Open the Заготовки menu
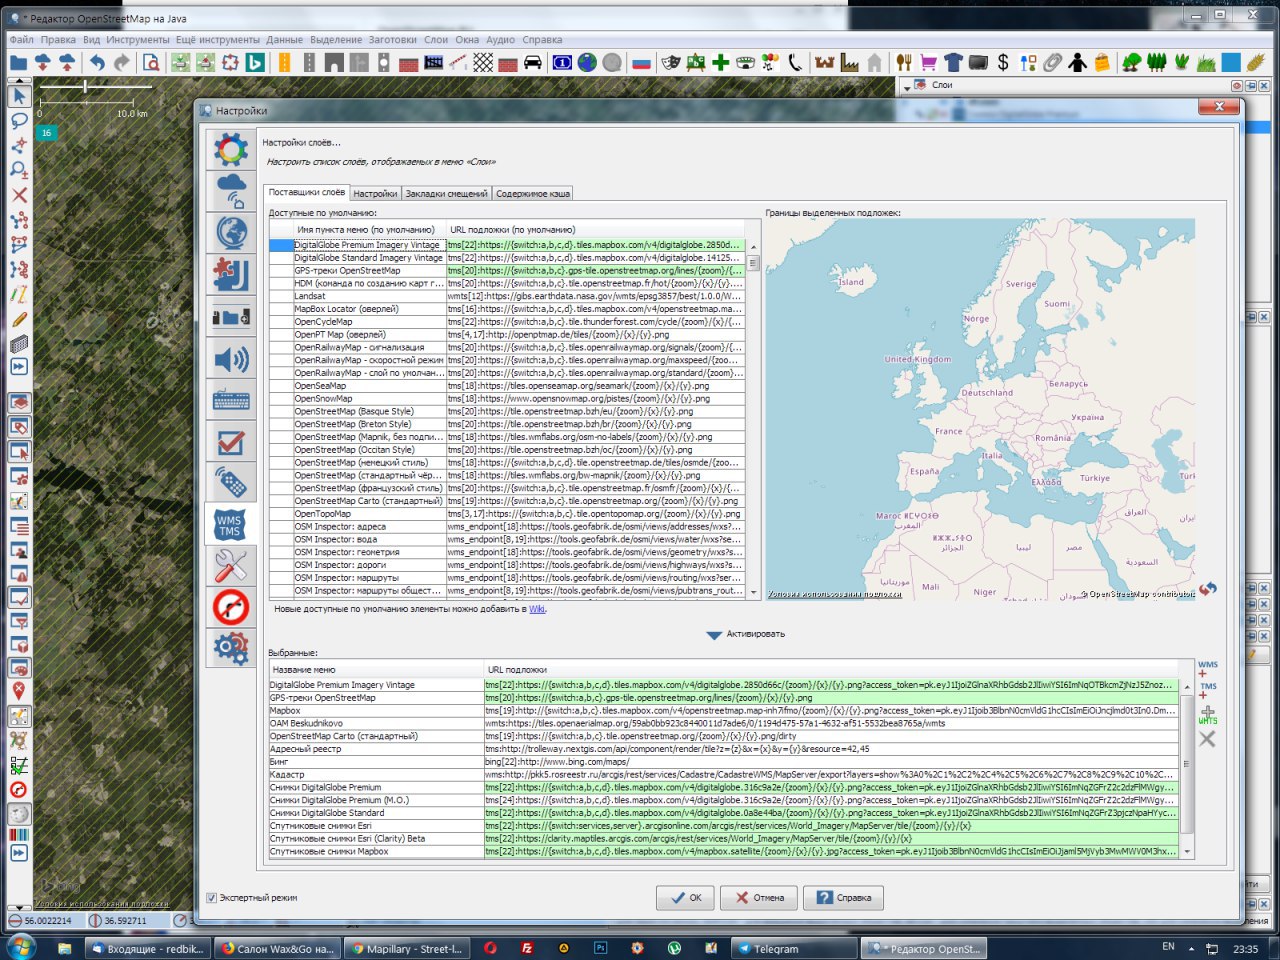Image resolution: width=1280 pixels, height=960 pixels. (392, 40)
